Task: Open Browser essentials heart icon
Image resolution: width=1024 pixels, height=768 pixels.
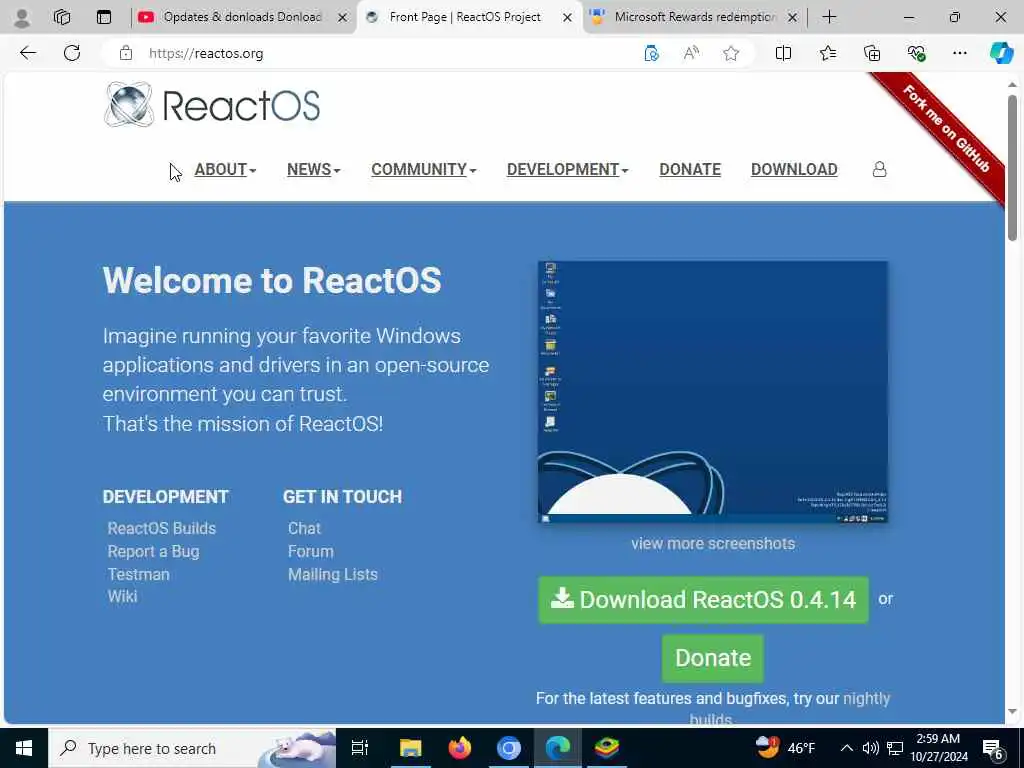Action: click(916, 53)
